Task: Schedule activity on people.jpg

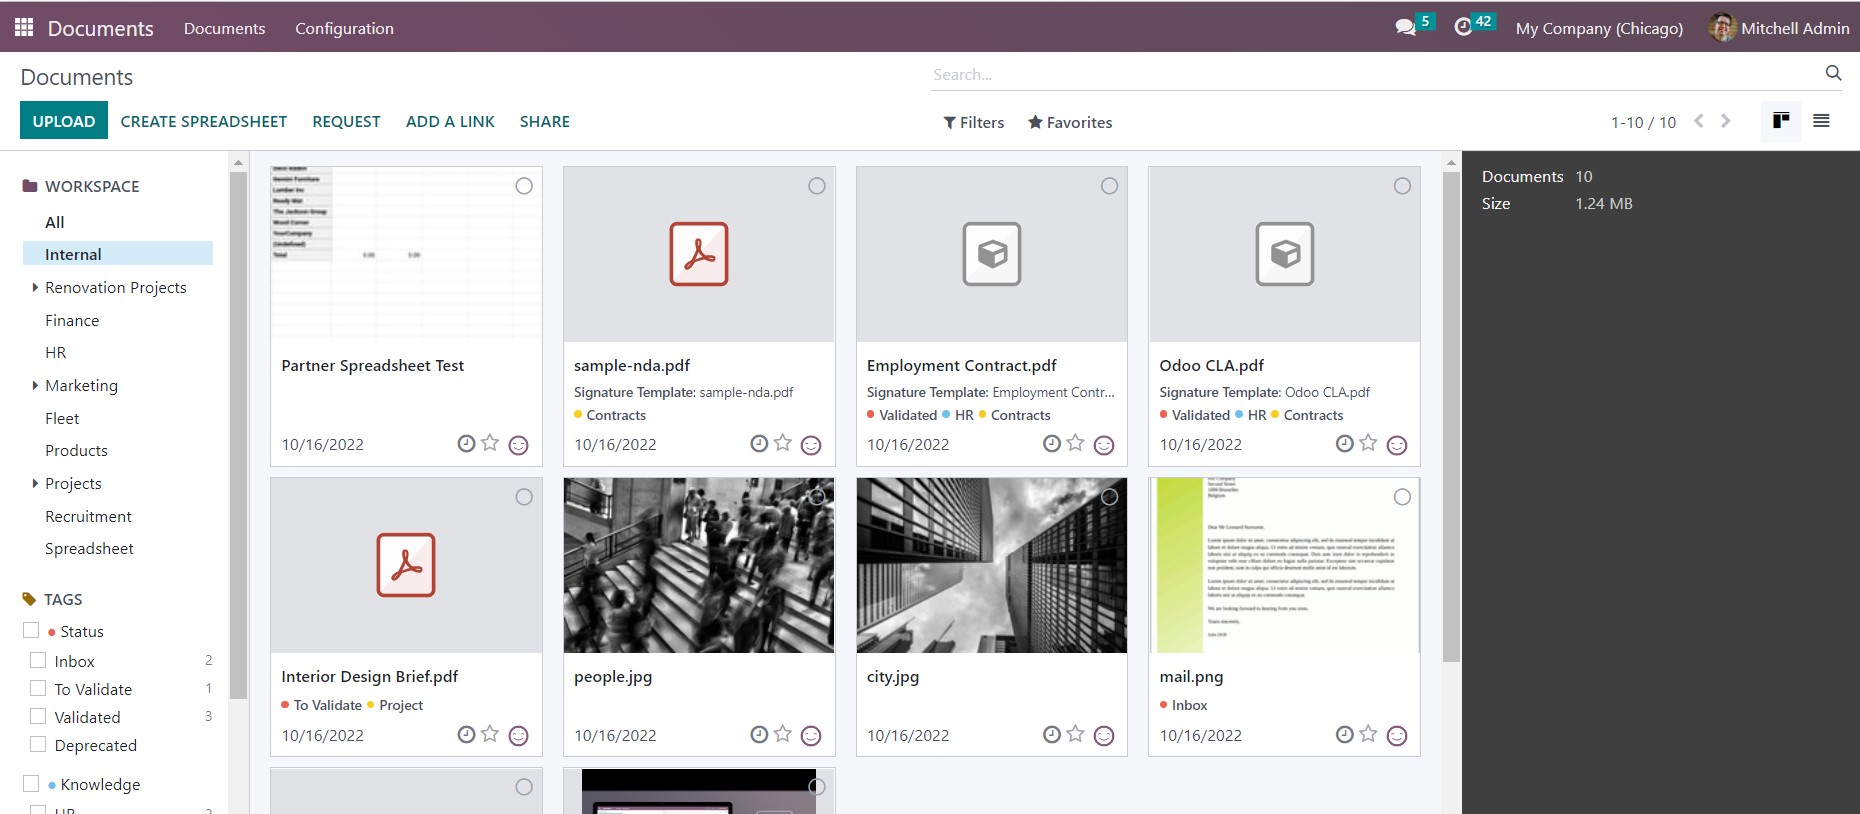Action: (x=759, y=735)
